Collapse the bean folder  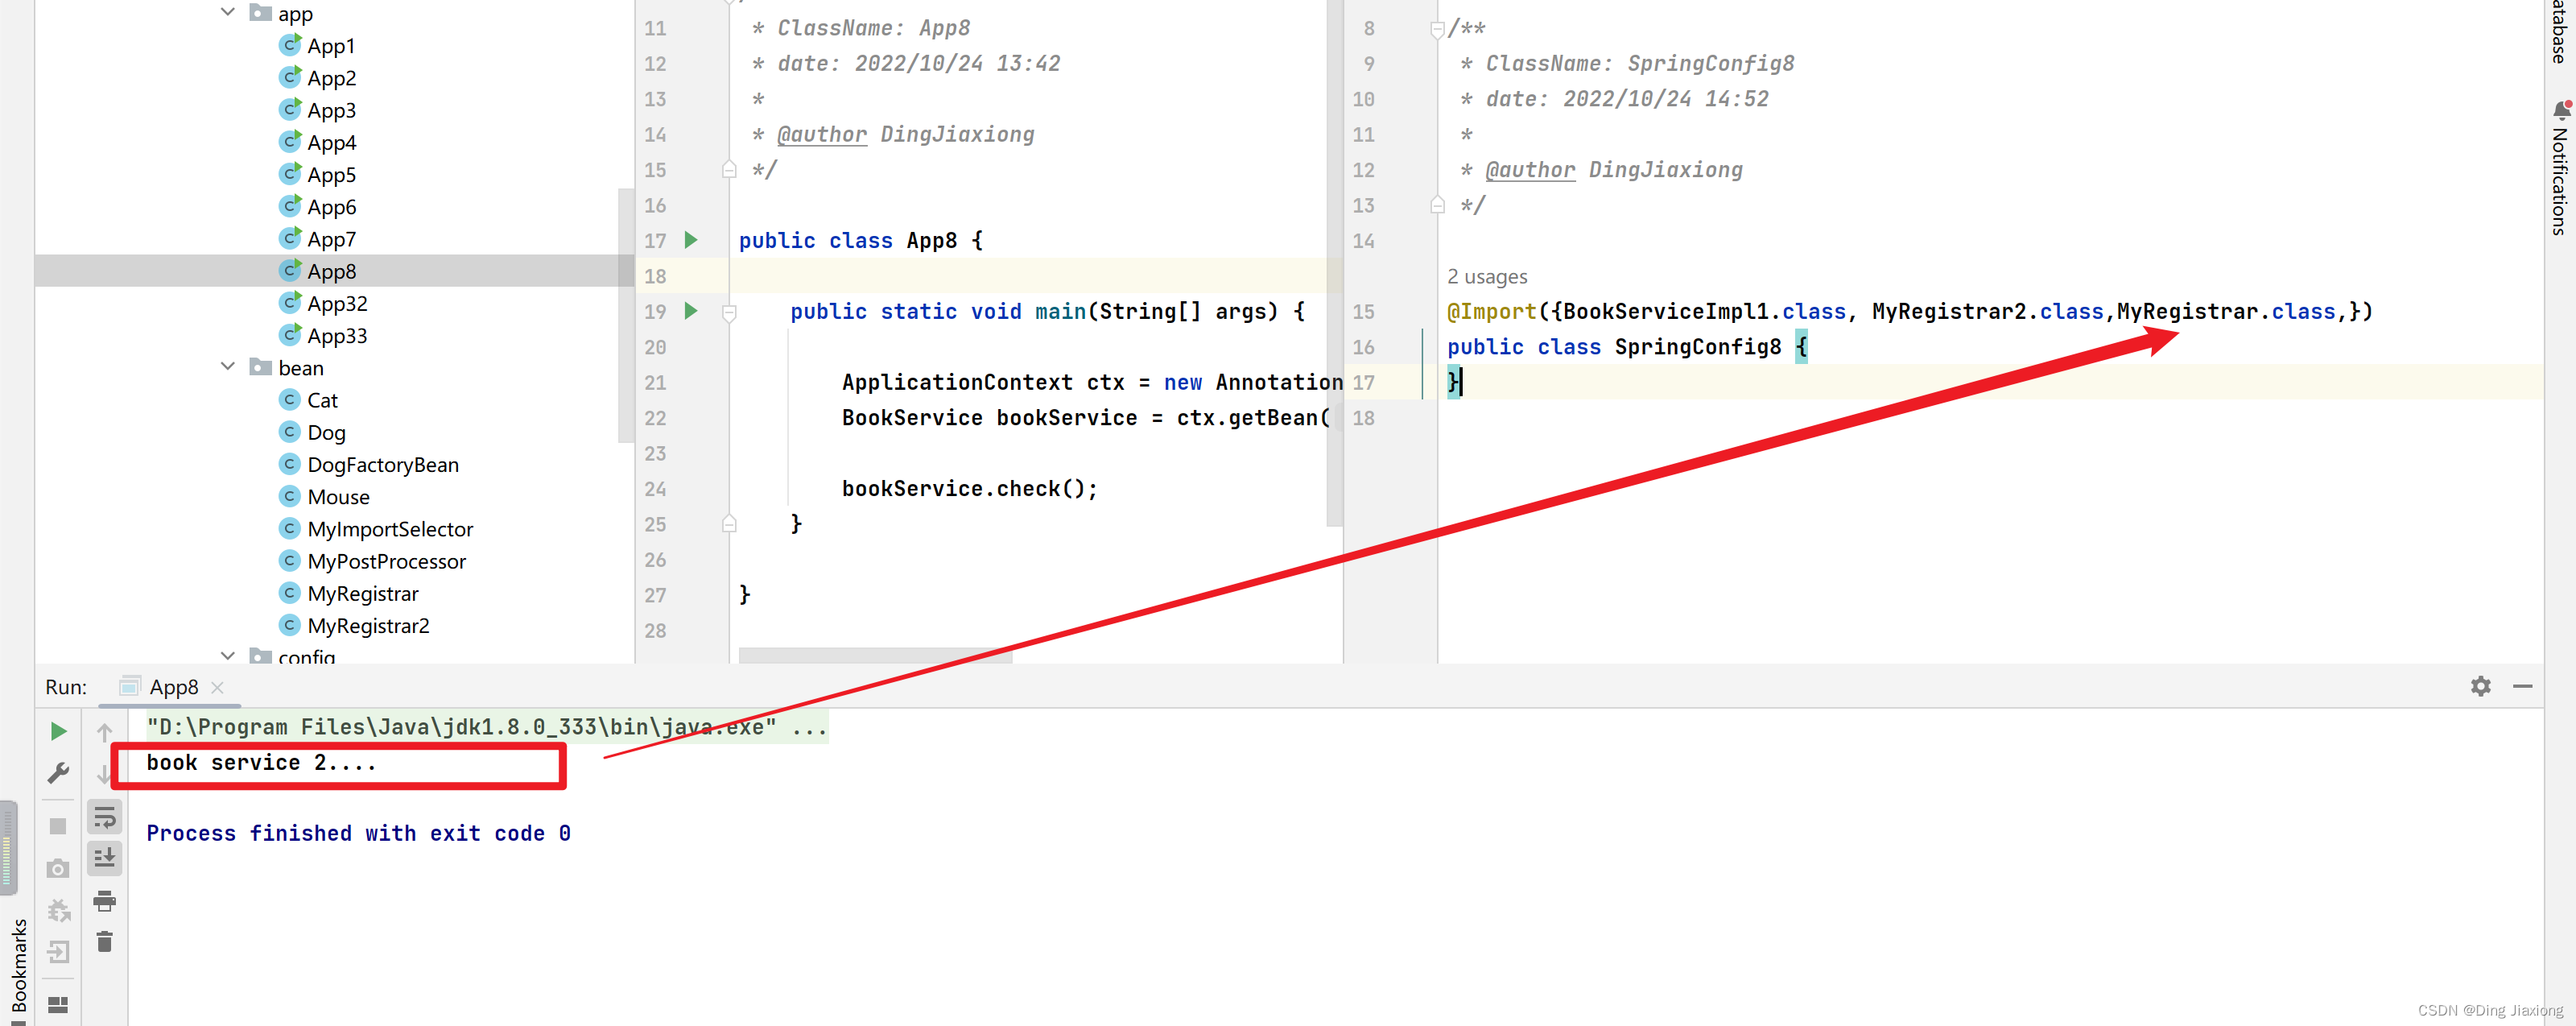coord(227,367)
